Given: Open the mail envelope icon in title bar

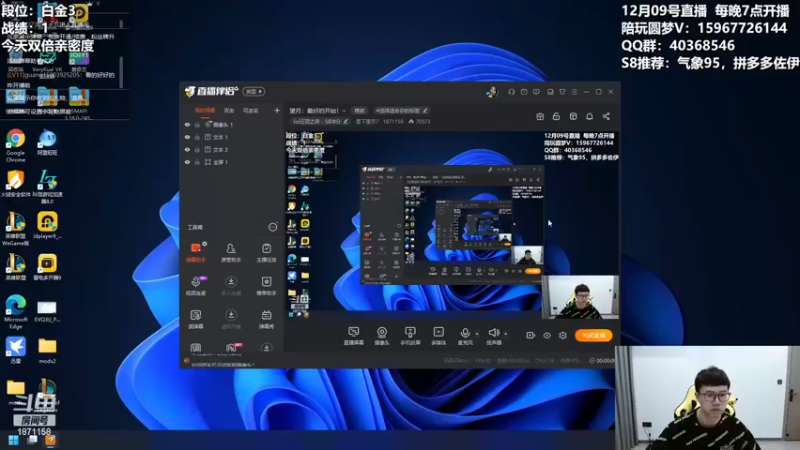Looking at the screenshot, I should [x=524, y=92].
